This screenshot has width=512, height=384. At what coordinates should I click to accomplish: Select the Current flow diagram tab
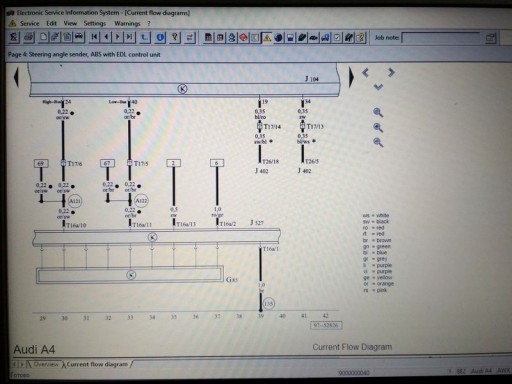(97, 364)
